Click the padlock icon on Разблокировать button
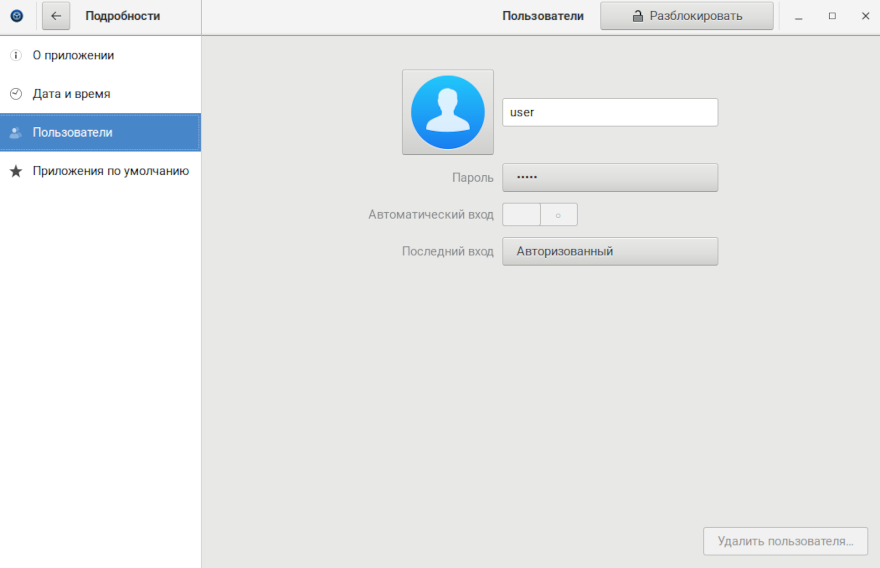The width and height of the screenshot is (880, 568). point(637,16)
